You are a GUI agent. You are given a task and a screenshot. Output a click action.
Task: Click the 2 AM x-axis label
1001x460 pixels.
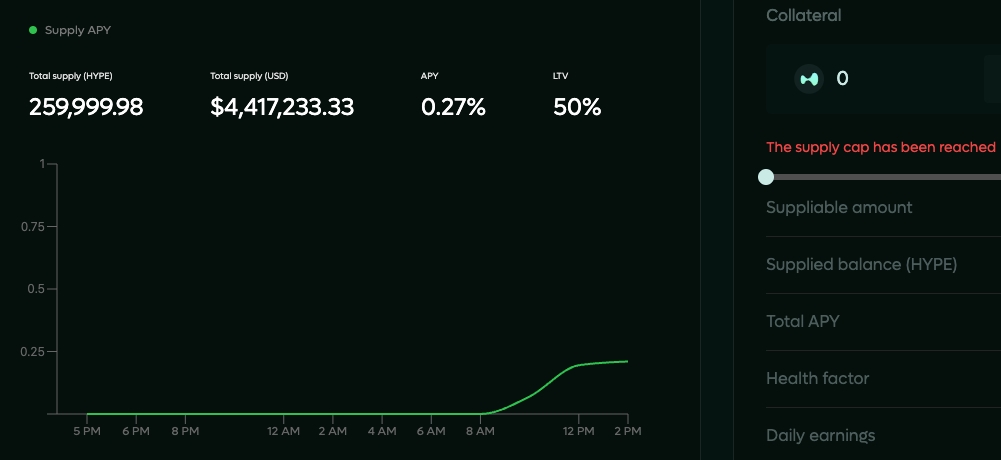coord(333,431)
